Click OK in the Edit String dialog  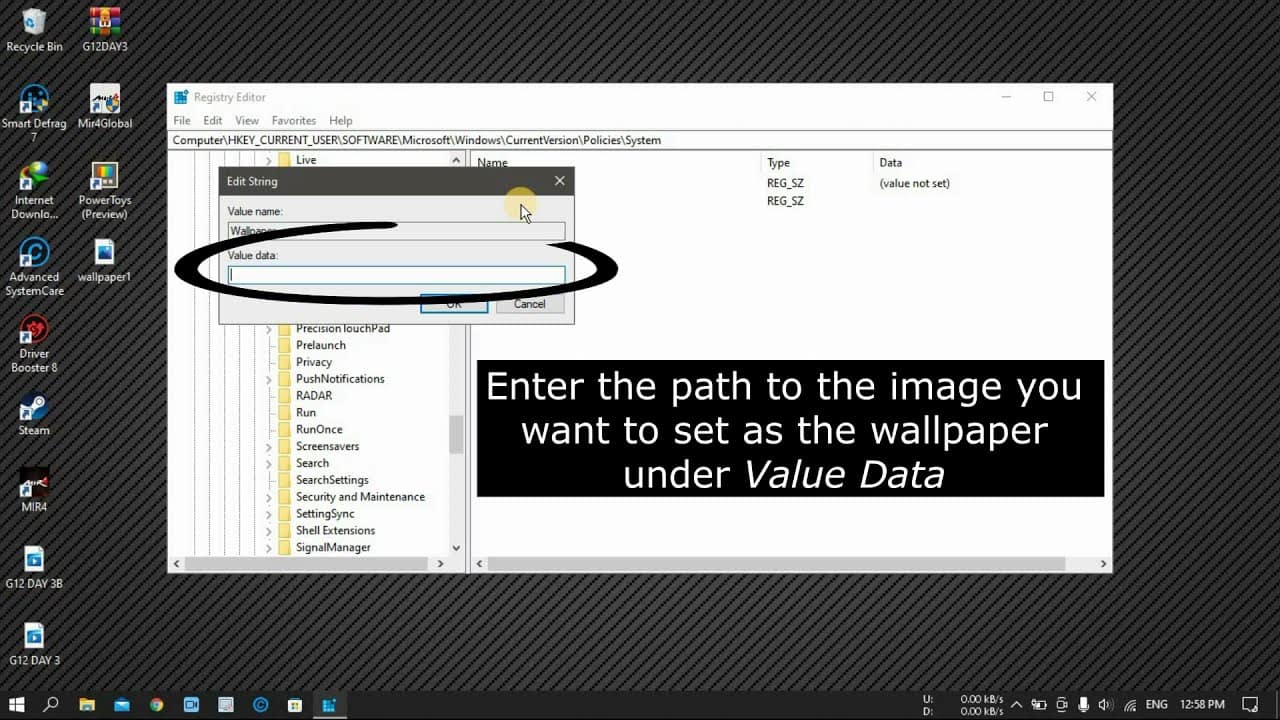point(453,303)
